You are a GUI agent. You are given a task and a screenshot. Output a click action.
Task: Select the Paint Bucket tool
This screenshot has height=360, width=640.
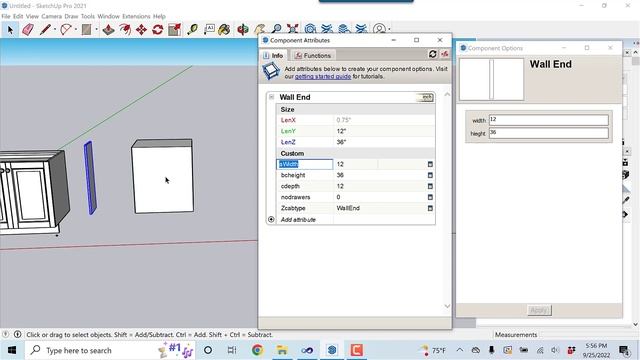tap(224, 30)
